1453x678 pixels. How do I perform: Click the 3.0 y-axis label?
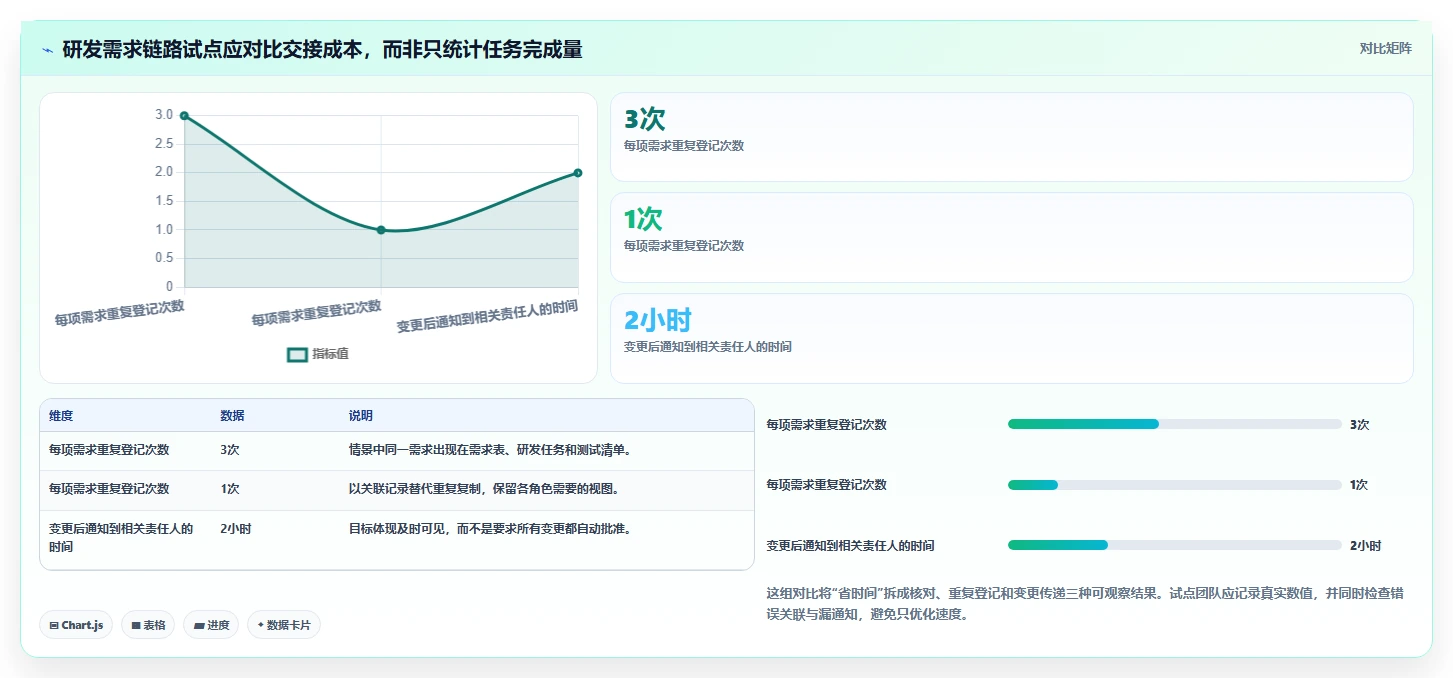coord(164,115)
